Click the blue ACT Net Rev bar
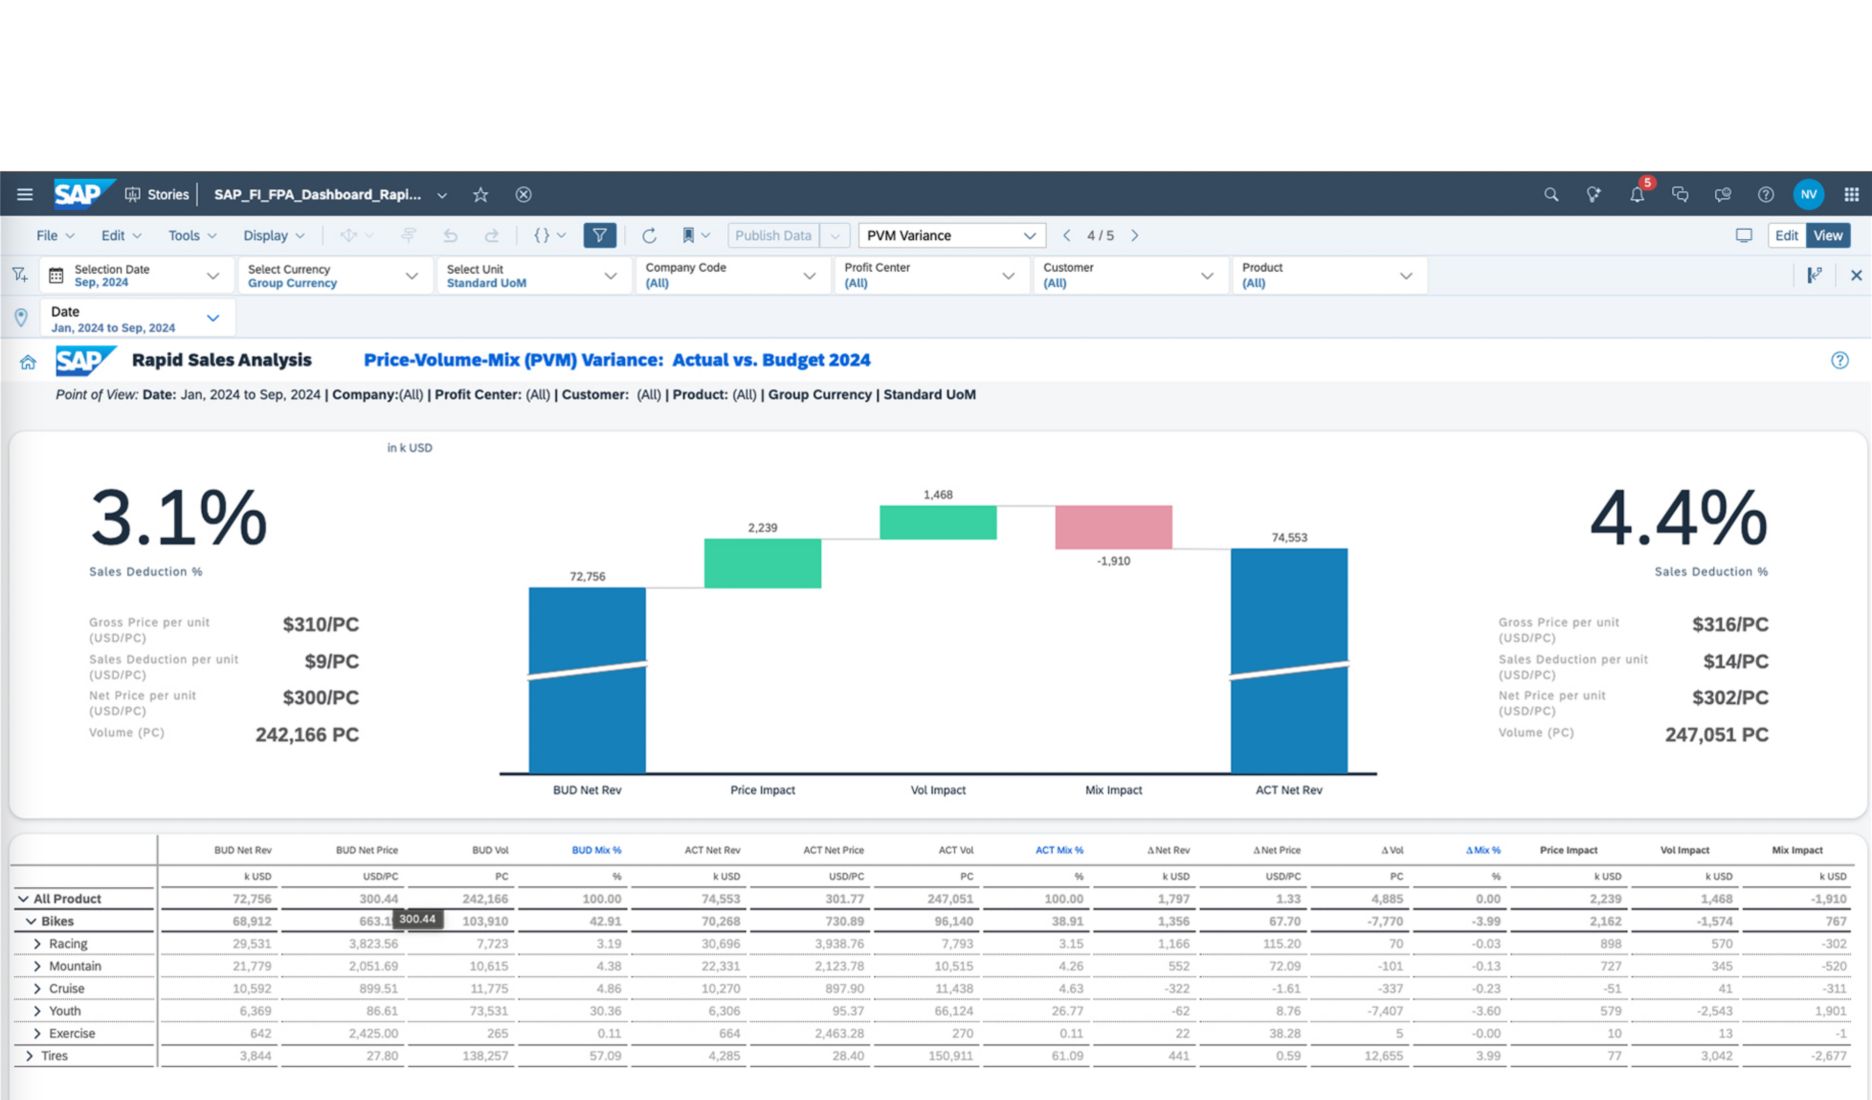The image size is (1872, 1100). pyautogui.click(x=1288, y=660)
